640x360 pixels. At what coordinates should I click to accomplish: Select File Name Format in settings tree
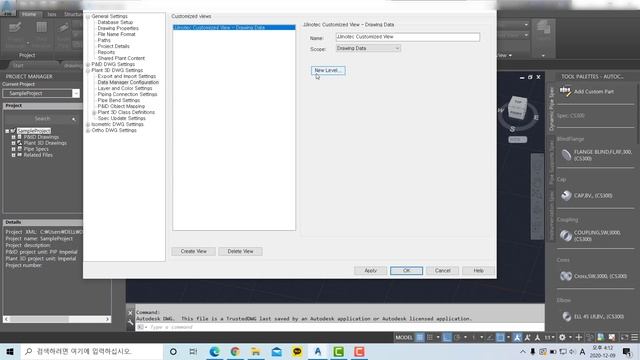pos(116,34)
